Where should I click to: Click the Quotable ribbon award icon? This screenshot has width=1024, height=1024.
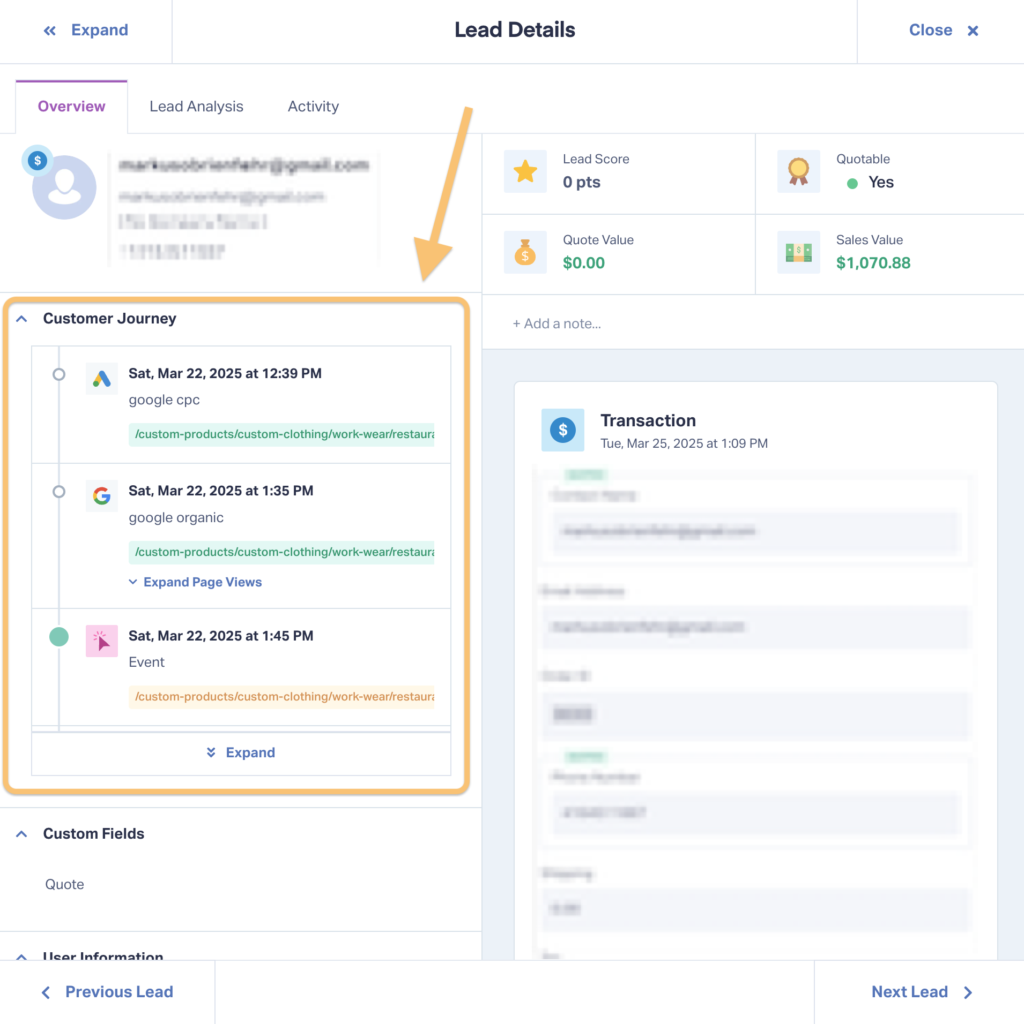coord(798,172)
